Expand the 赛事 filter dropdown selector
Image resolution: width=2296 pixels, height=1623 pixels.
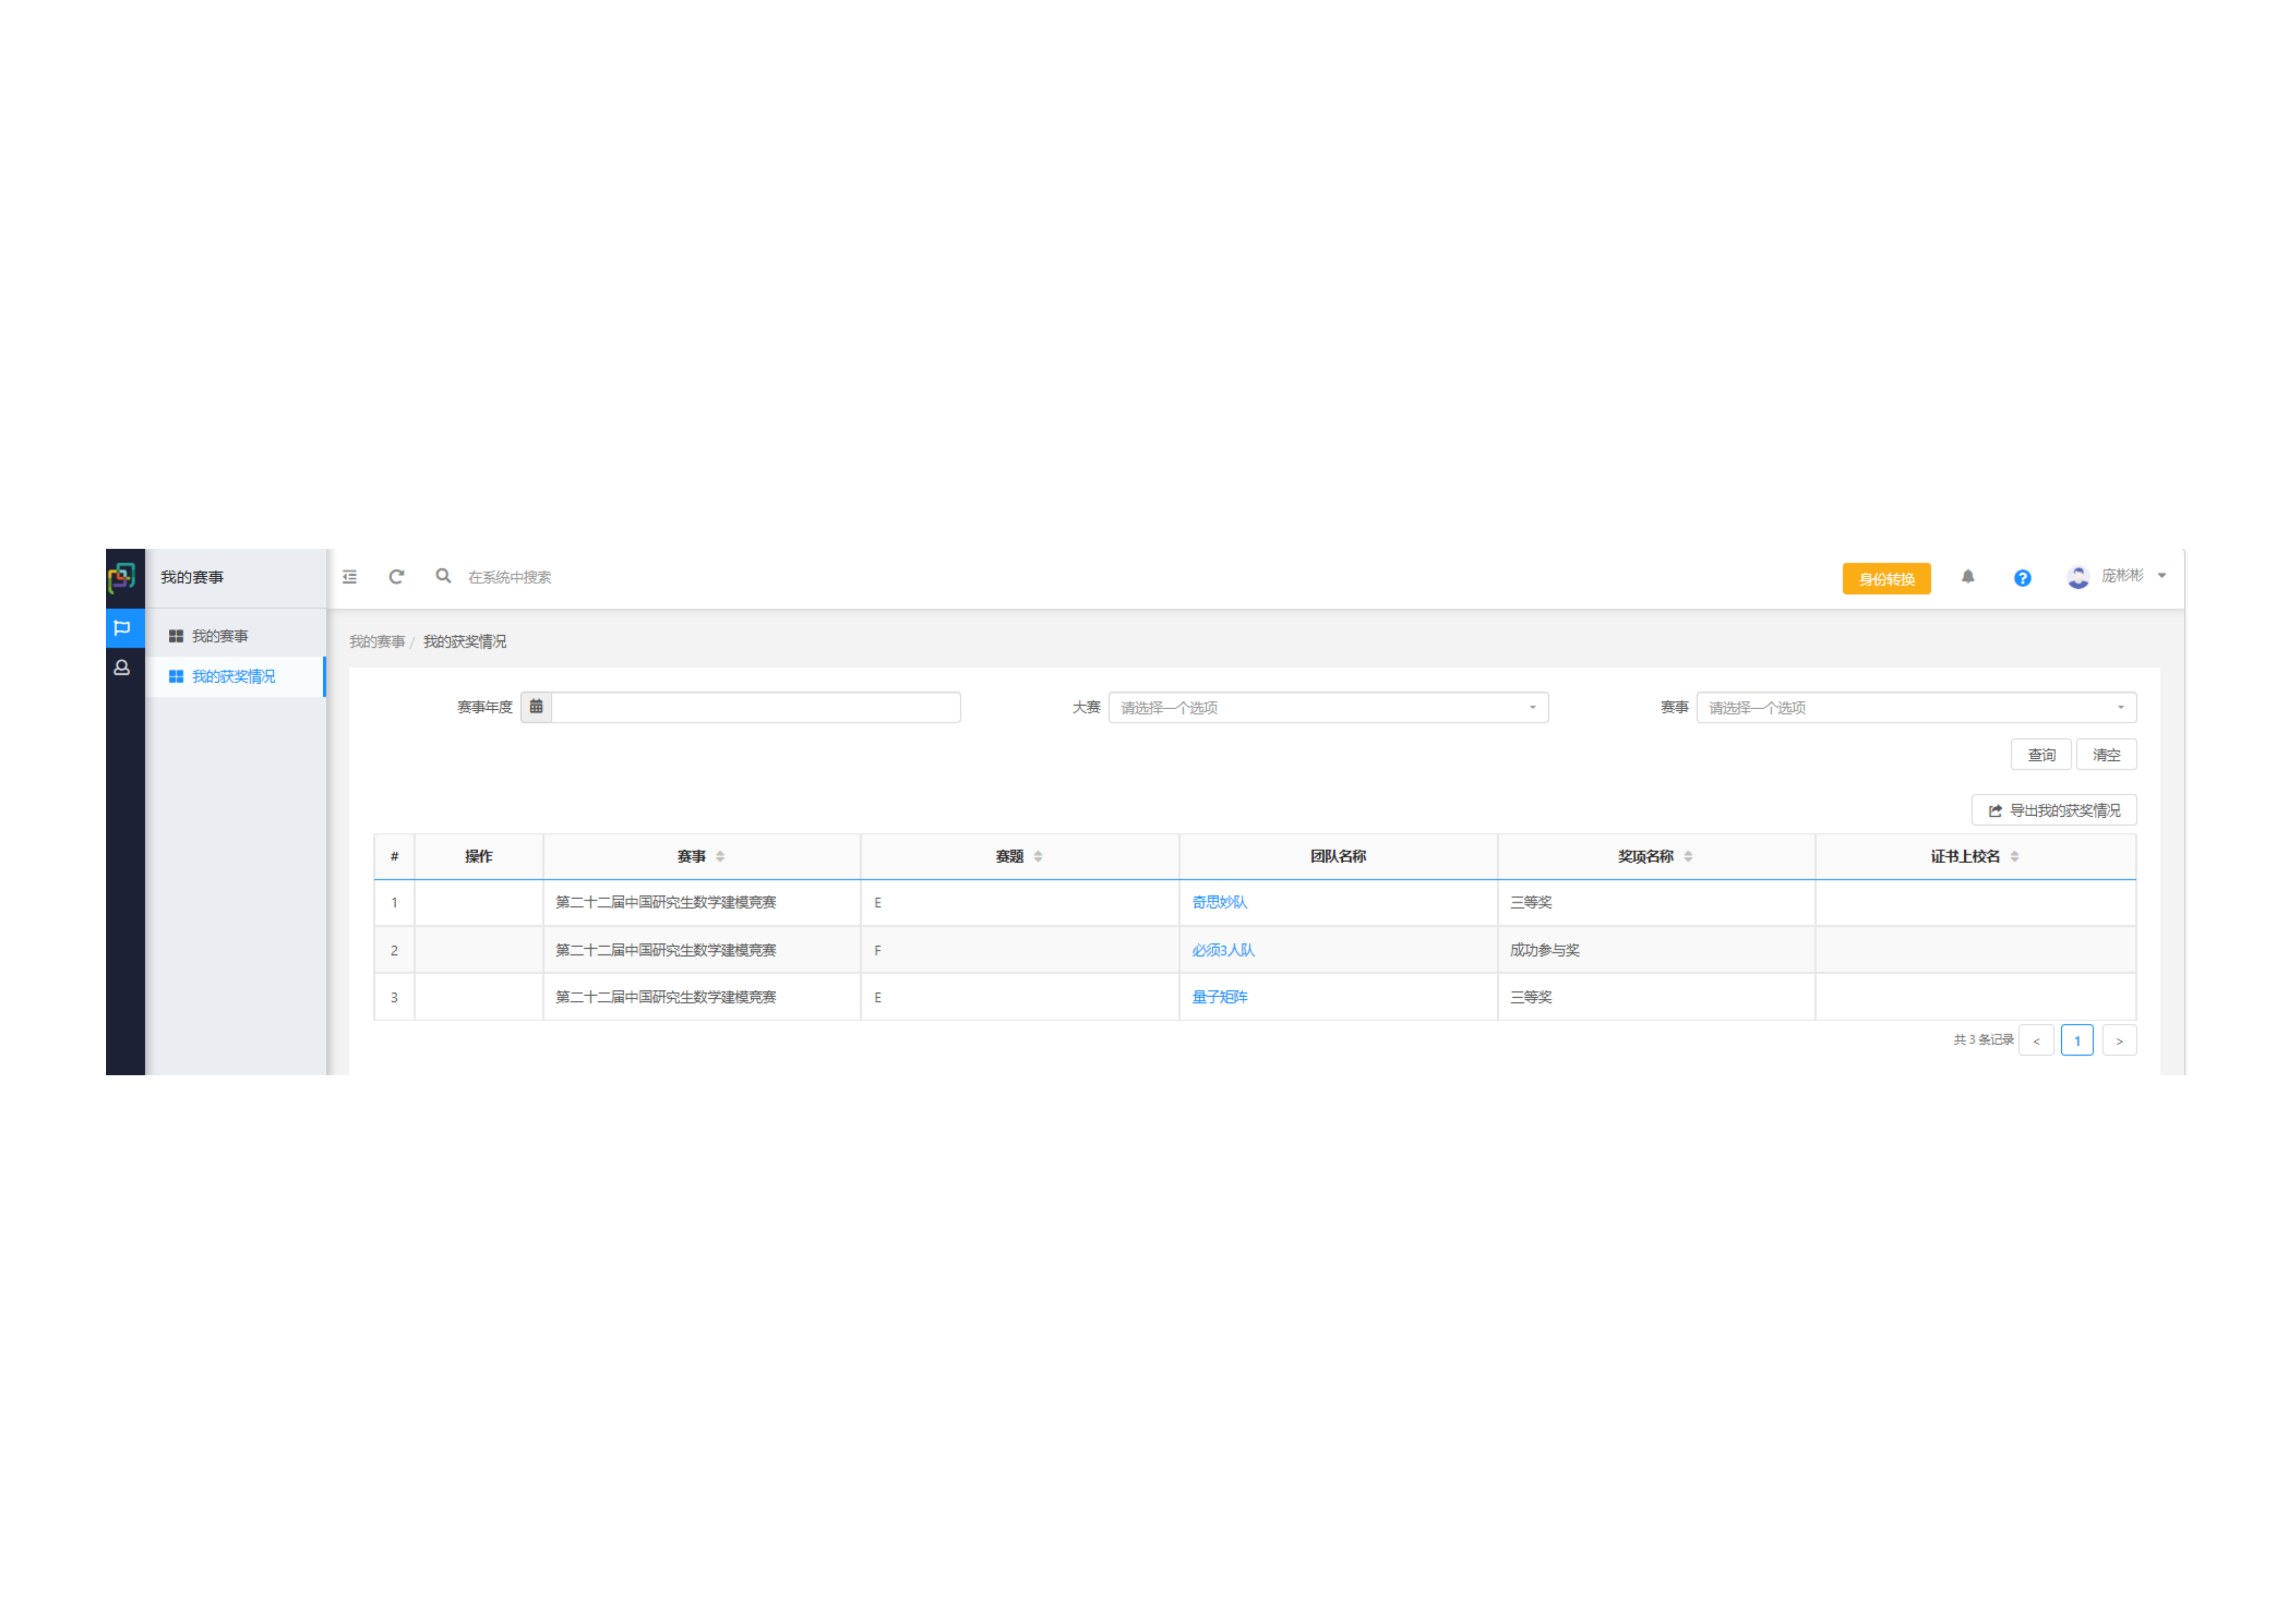[1917, 708]
